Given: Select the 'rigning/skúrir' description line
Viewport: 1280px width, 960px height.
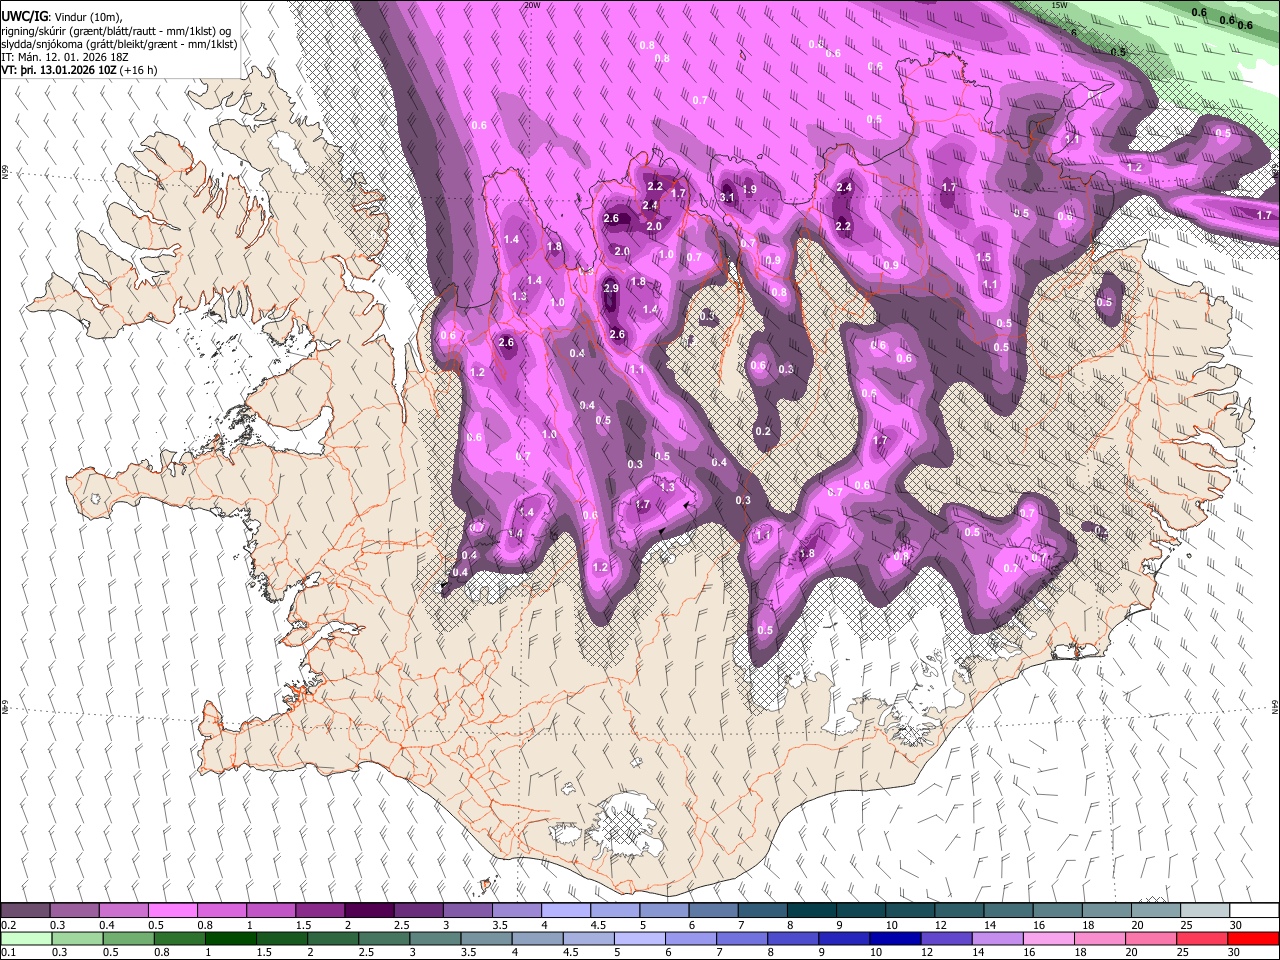Looking at the screenshot, I should tap(118, 31).
